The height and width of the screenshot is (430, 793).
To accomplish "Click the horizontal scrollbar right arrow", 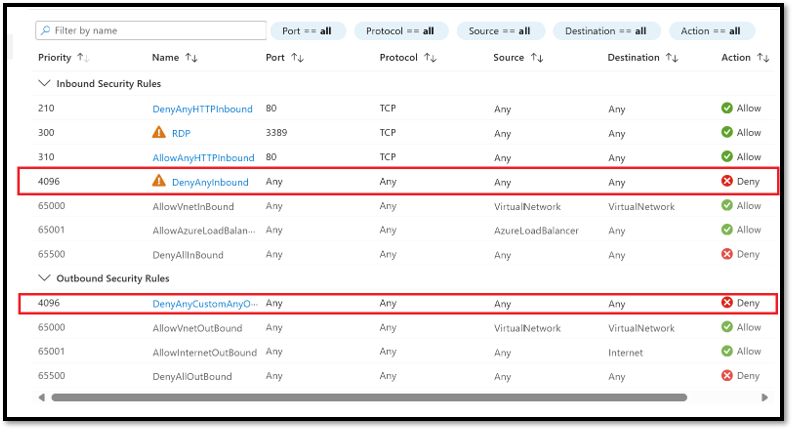I will pyautogui.click(x=765, y=397).
